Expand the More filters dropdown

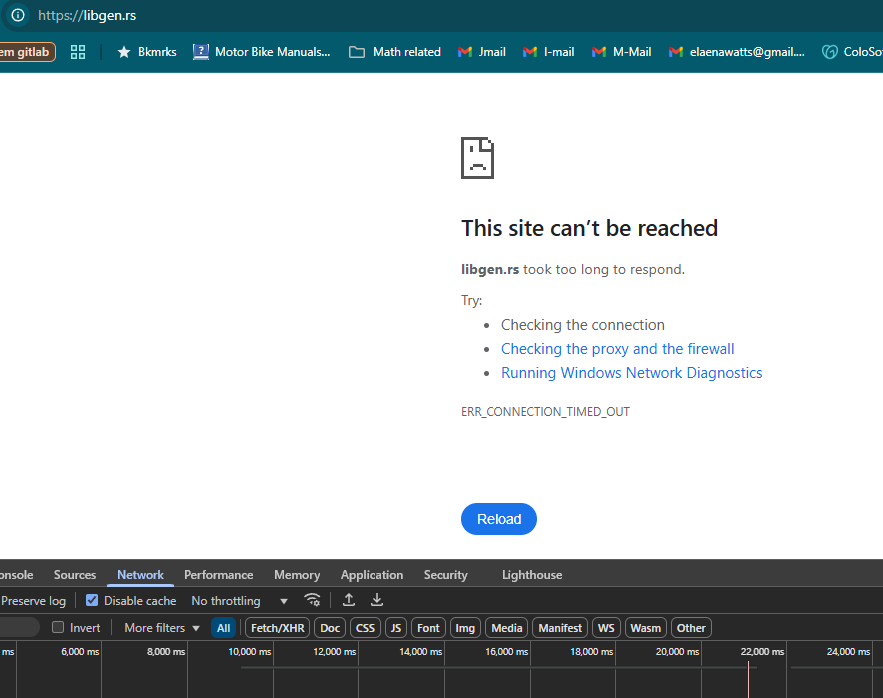(162, 628)
